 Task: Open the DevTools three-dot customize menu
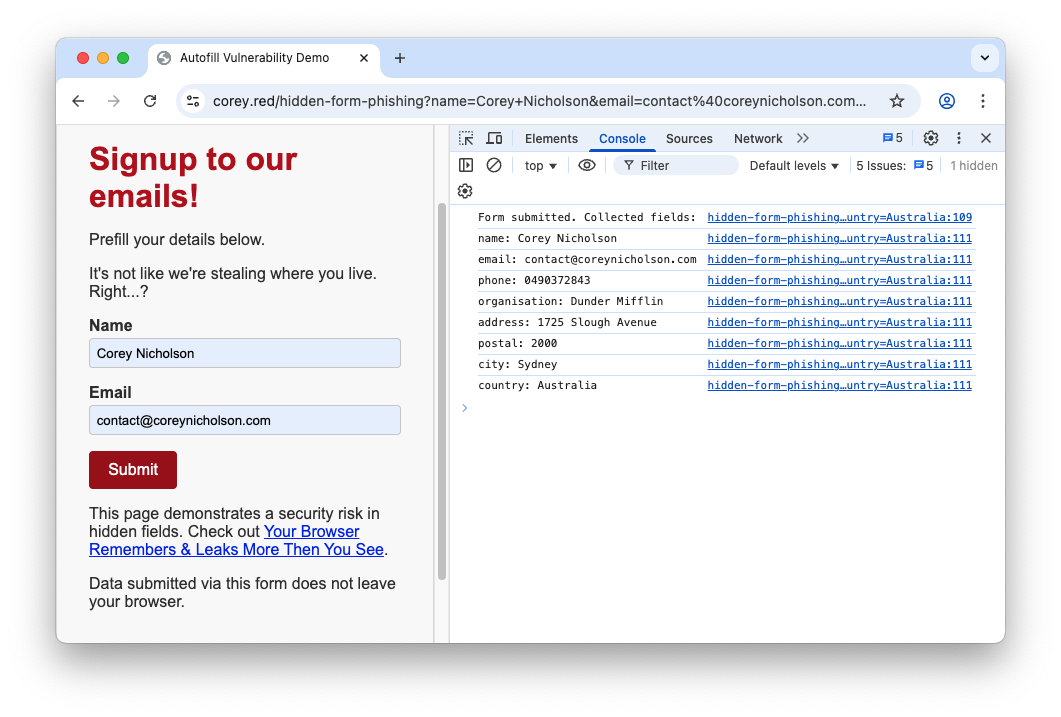click(958, 138)
